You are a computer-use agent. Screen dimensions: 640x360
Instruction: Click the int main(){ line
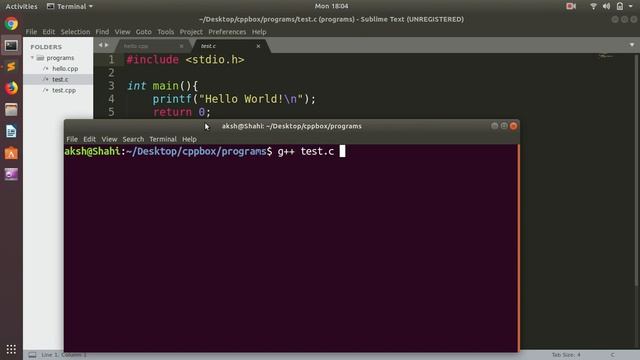(x=162, y=86)
